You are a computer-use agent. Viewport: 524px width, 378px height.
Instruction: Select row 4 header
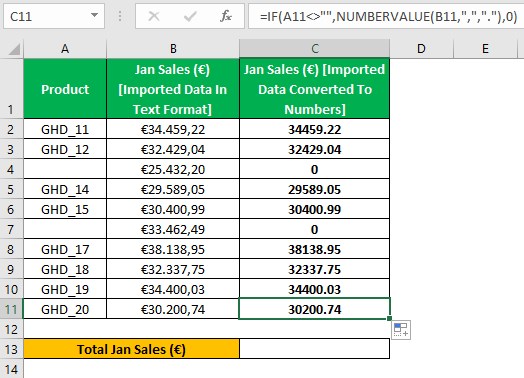click(x=11, y=169)
